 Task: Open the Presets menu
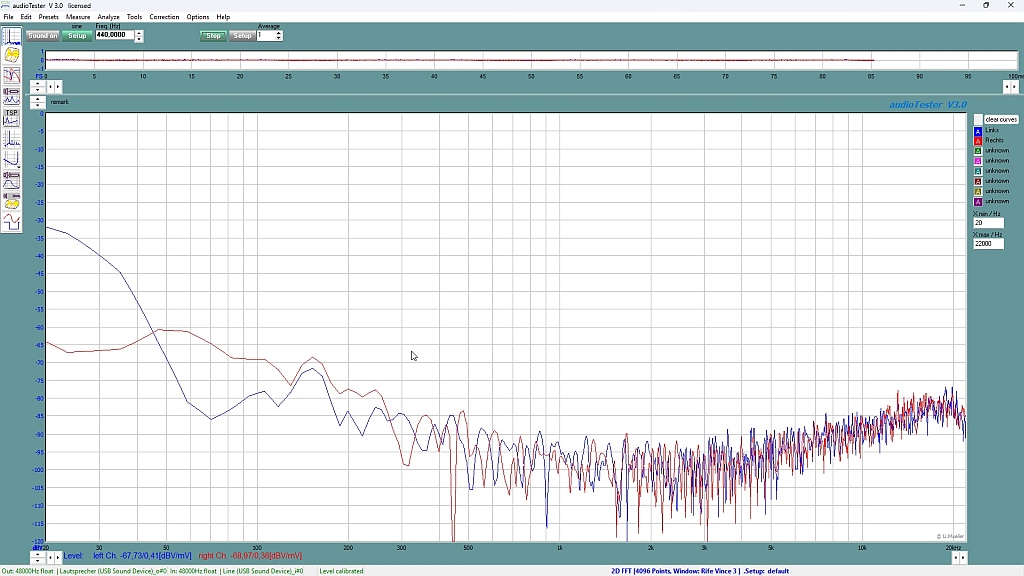coord(48,16)
